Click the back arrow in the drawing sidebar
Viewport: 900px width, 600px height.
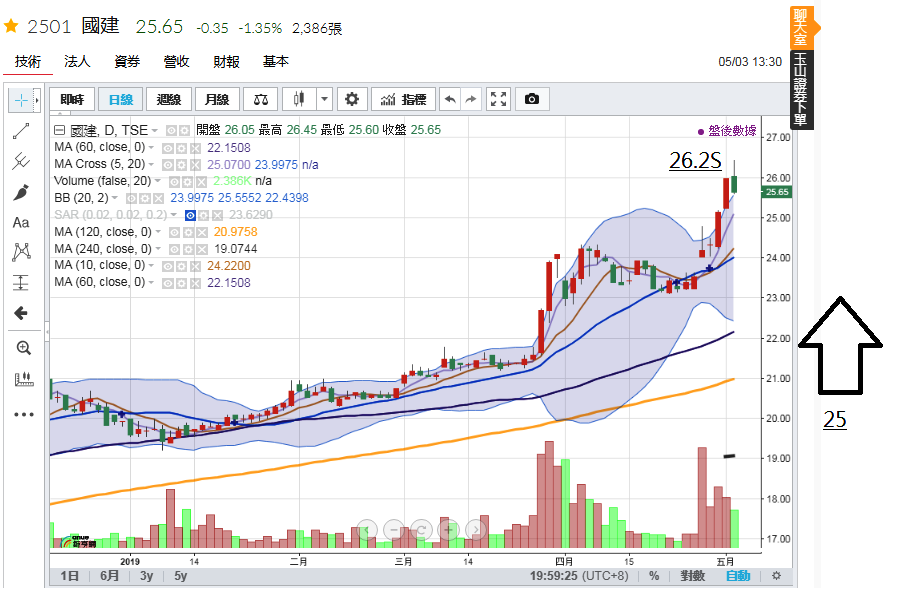(21, 313)
